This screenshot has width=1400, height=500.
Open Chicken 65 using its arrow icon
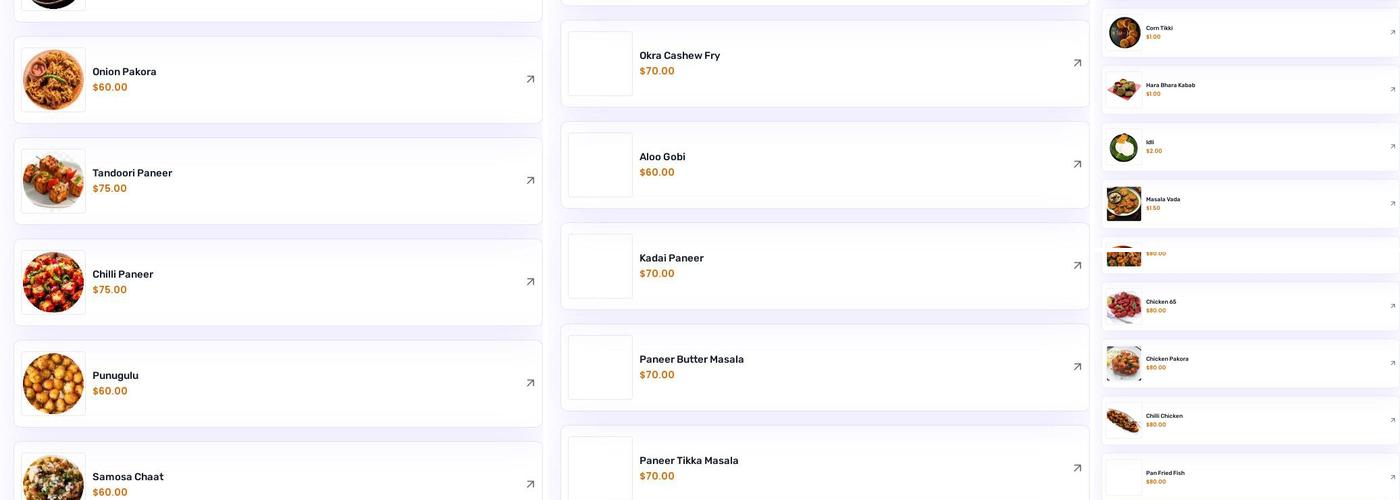pos(1392,306)
